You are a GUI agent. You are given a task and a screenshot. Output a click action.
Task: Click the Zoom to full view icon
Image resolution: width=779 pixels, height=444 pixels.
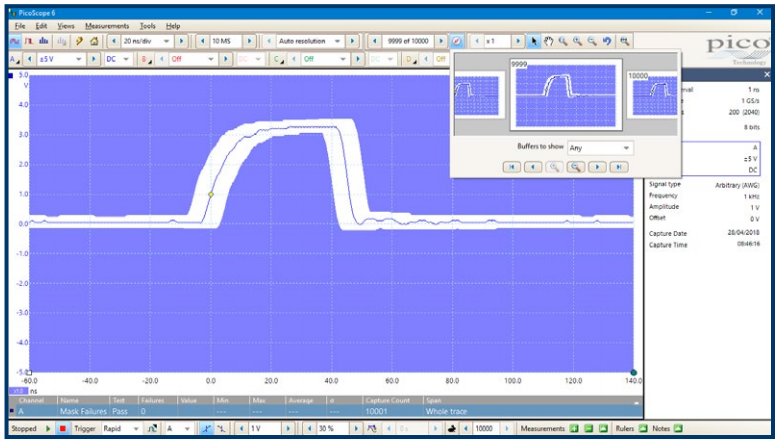624,41
